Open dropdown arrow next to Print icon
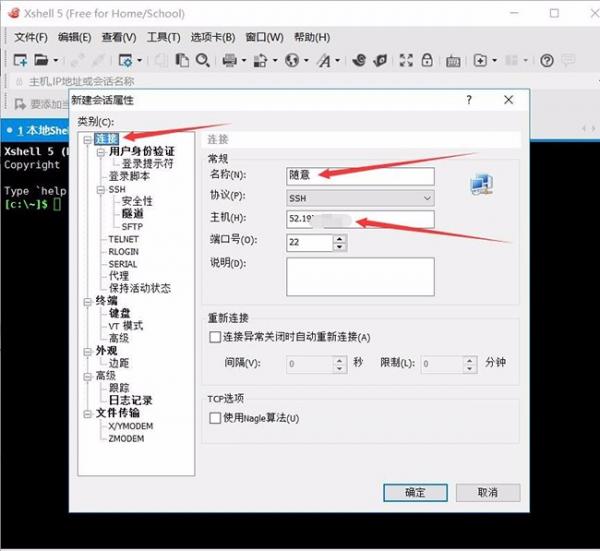 [x=243, y=60]
